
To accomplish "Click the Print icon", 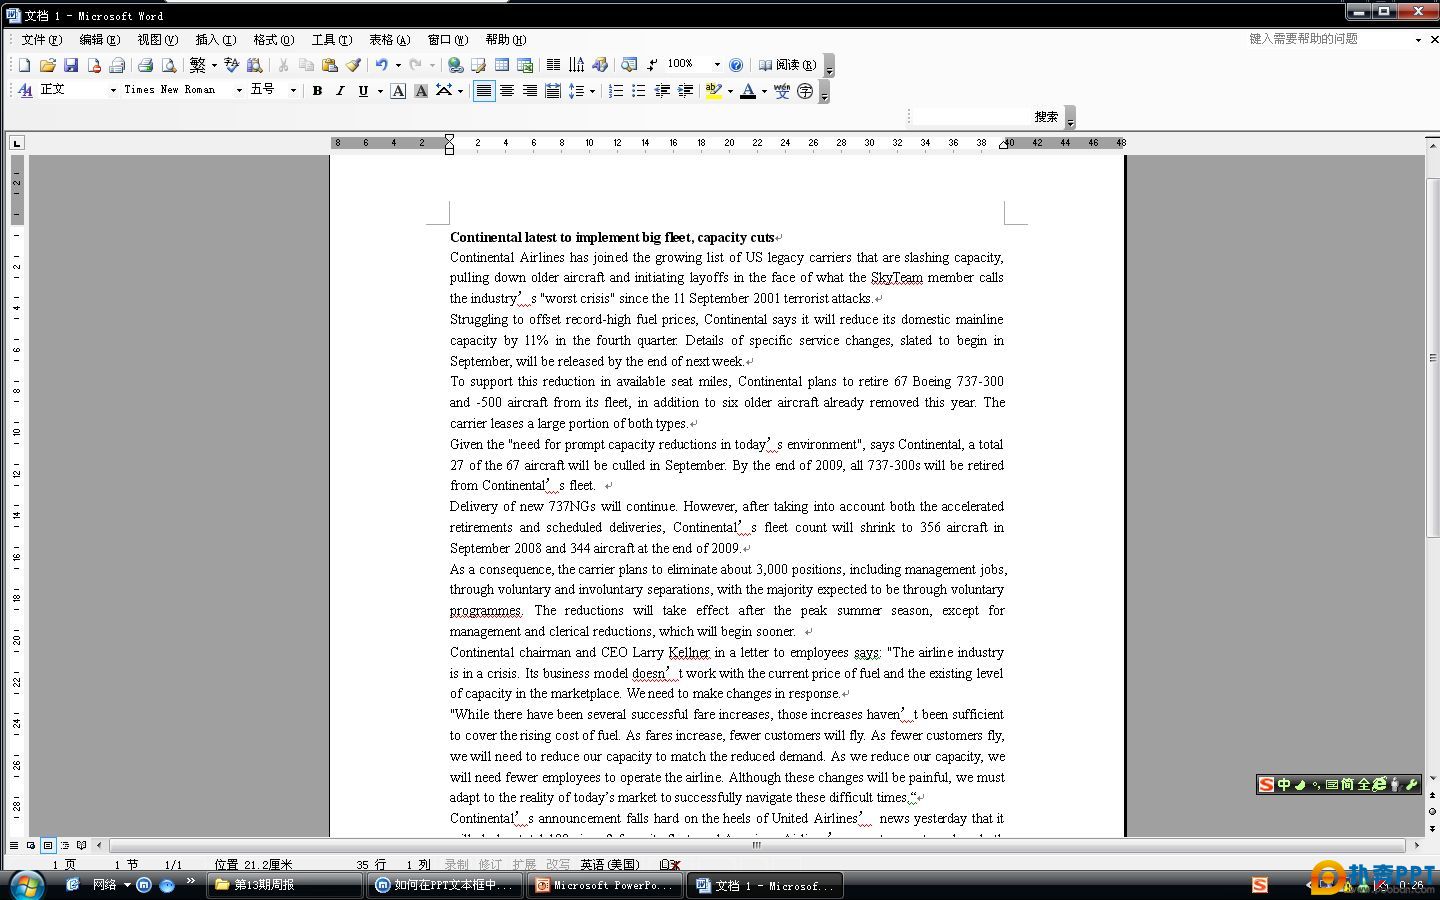I will tap(145, 65).
